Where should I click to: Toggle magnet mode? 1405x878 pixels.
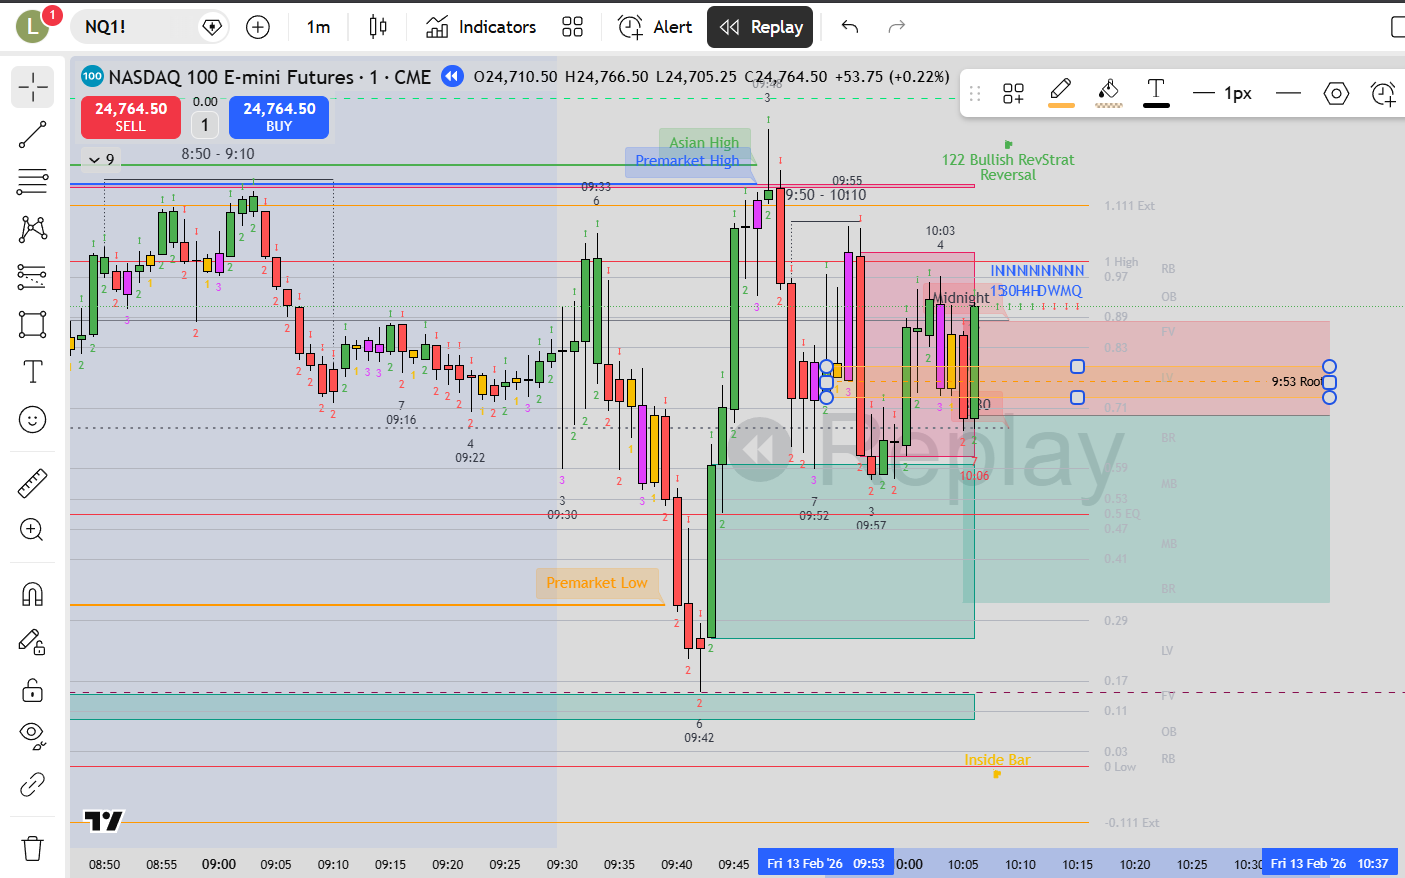pos(32,595)
